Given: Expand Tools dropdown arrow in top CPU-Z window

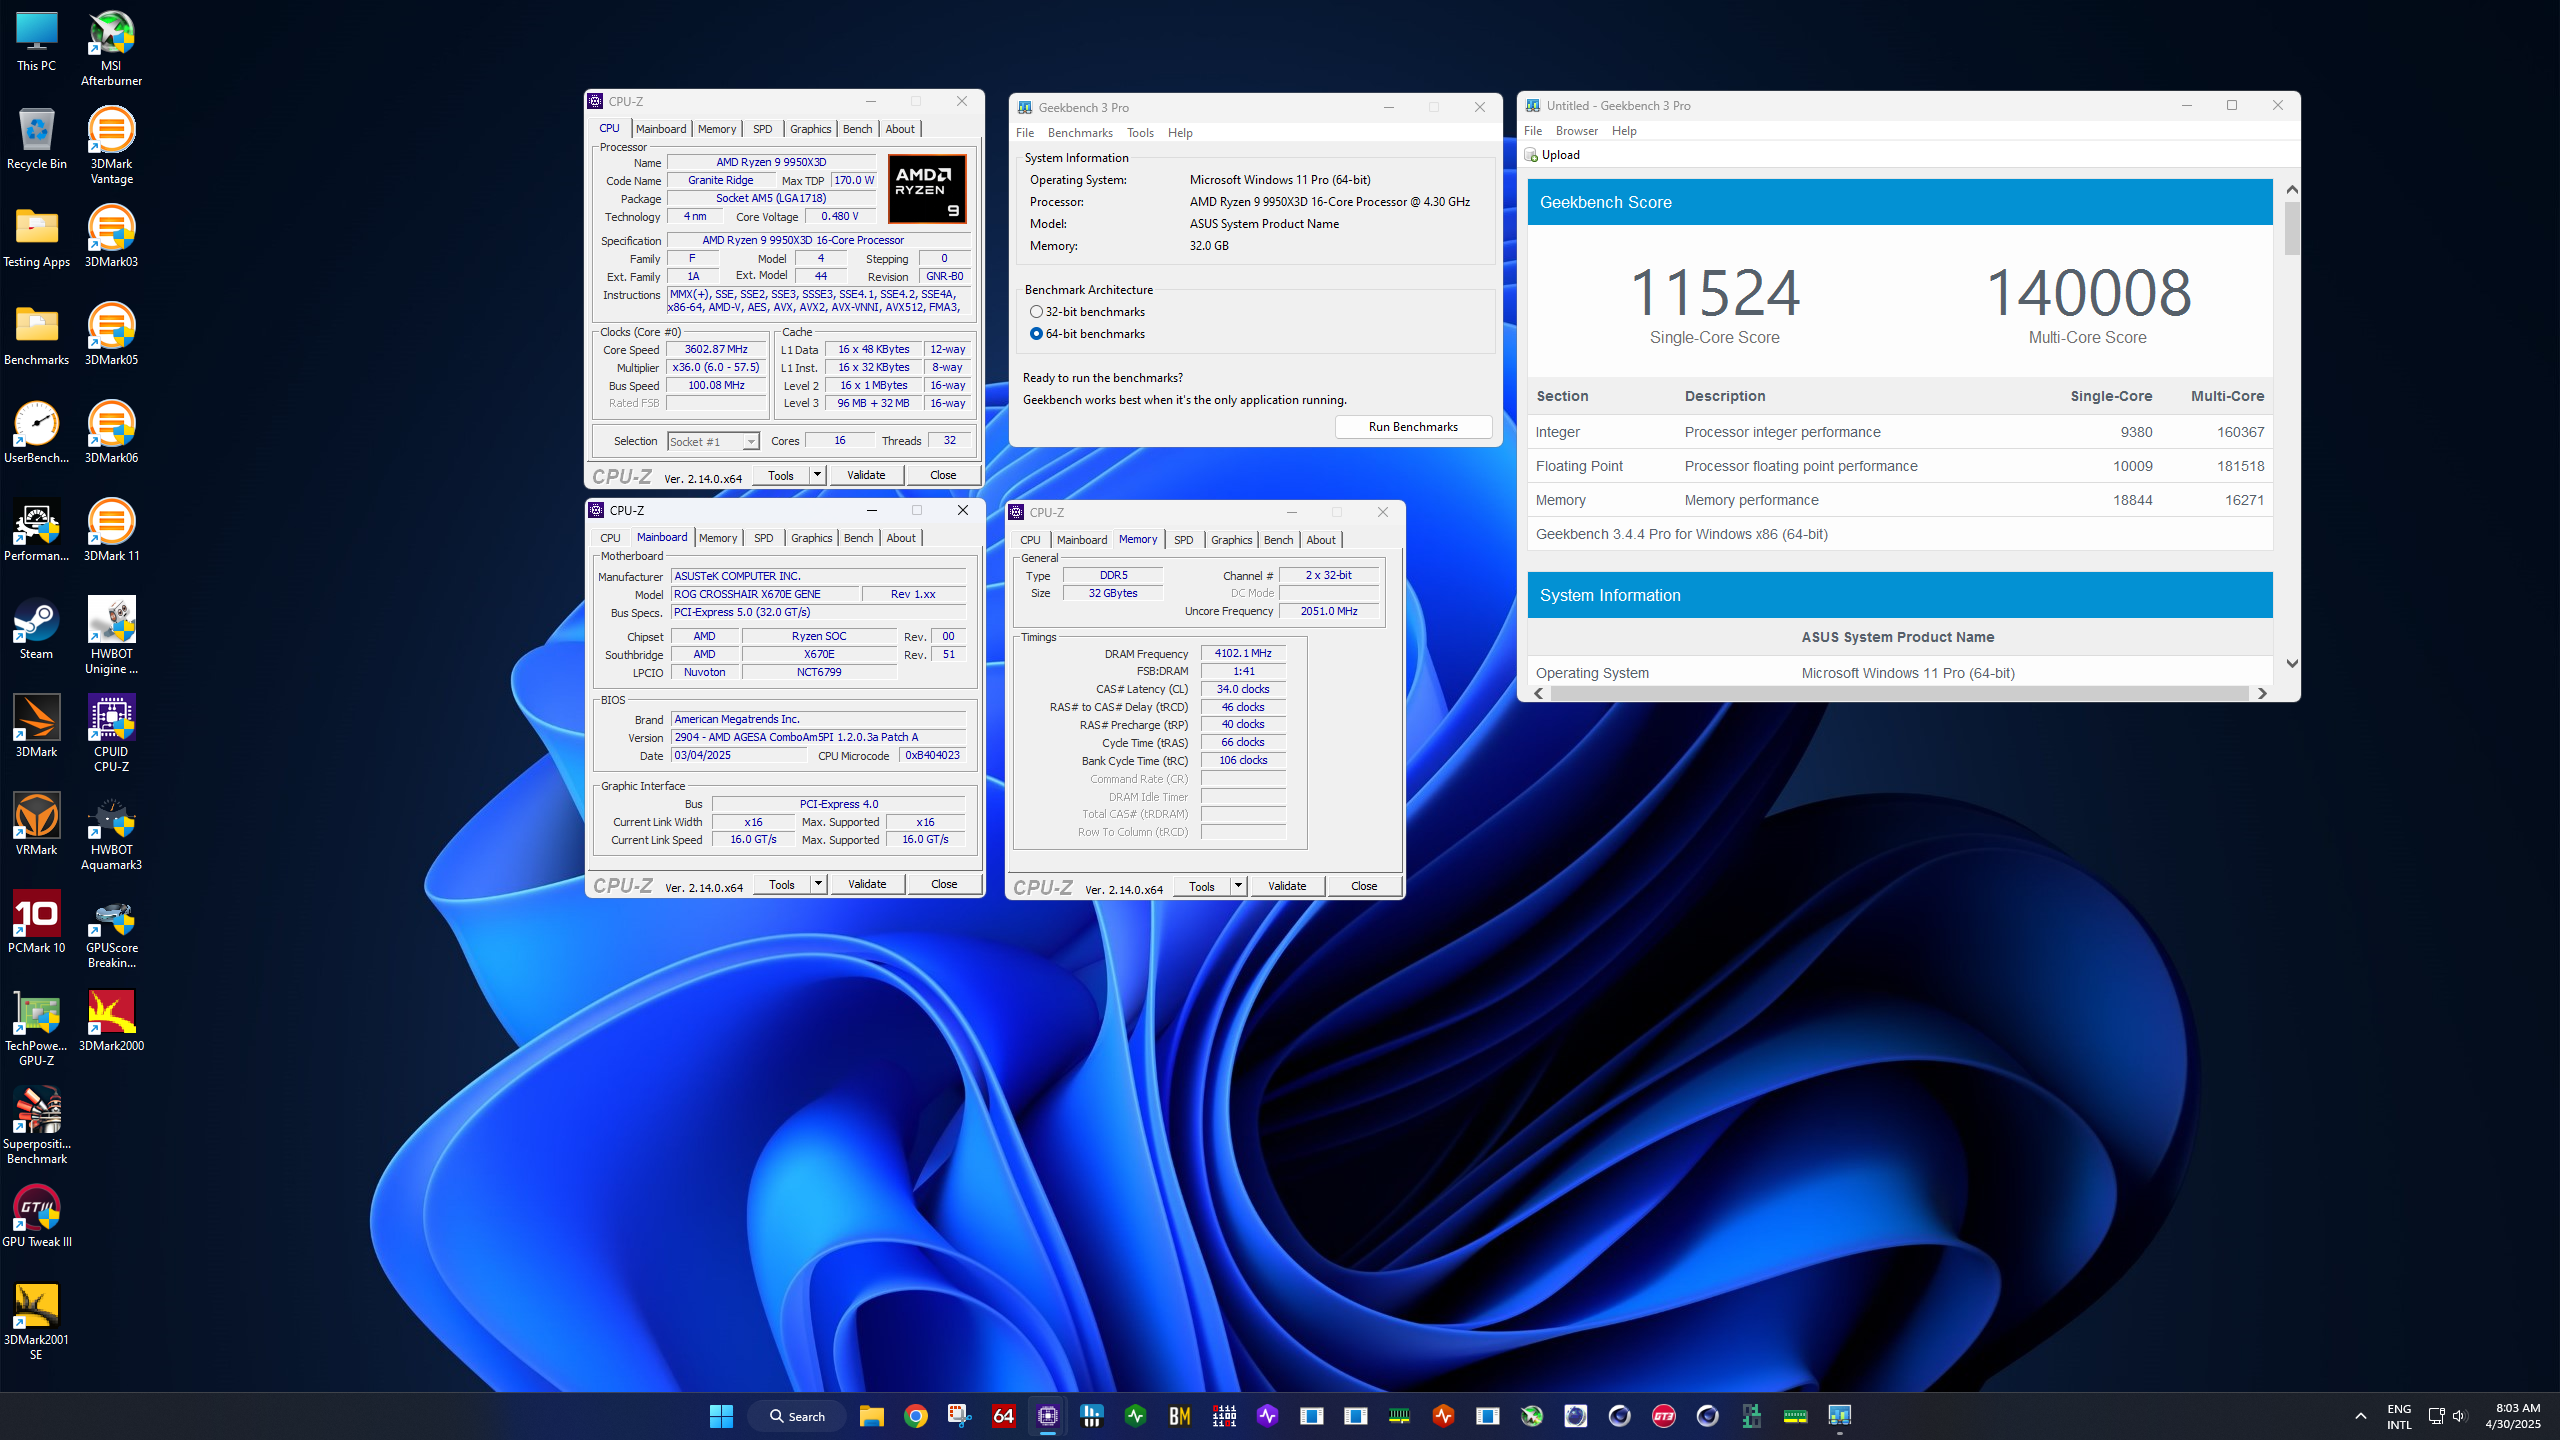Looking at the screenshot, I should click(x=817, y=475).
